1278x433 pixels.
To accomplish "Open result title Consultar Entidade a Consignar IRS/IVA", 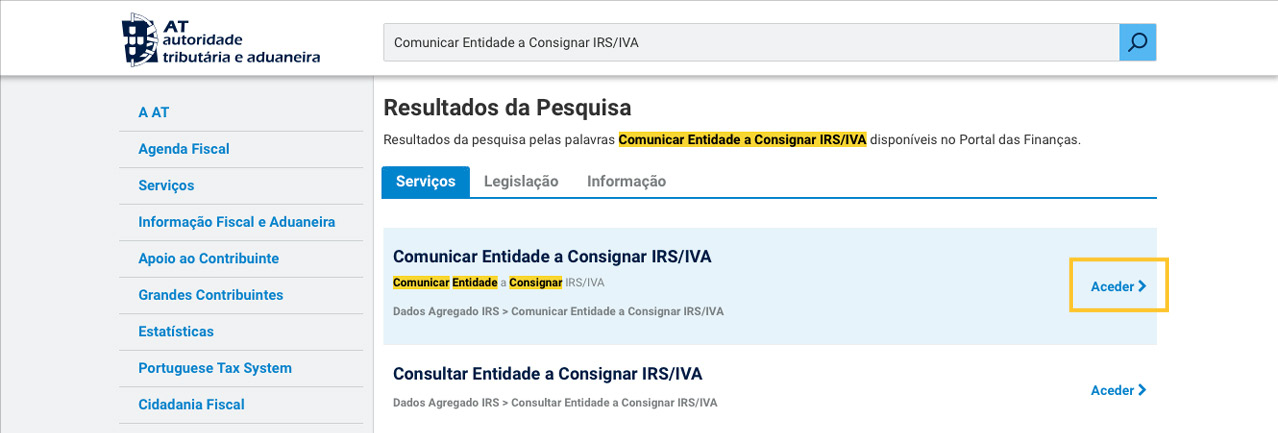I will click(547, 374).
